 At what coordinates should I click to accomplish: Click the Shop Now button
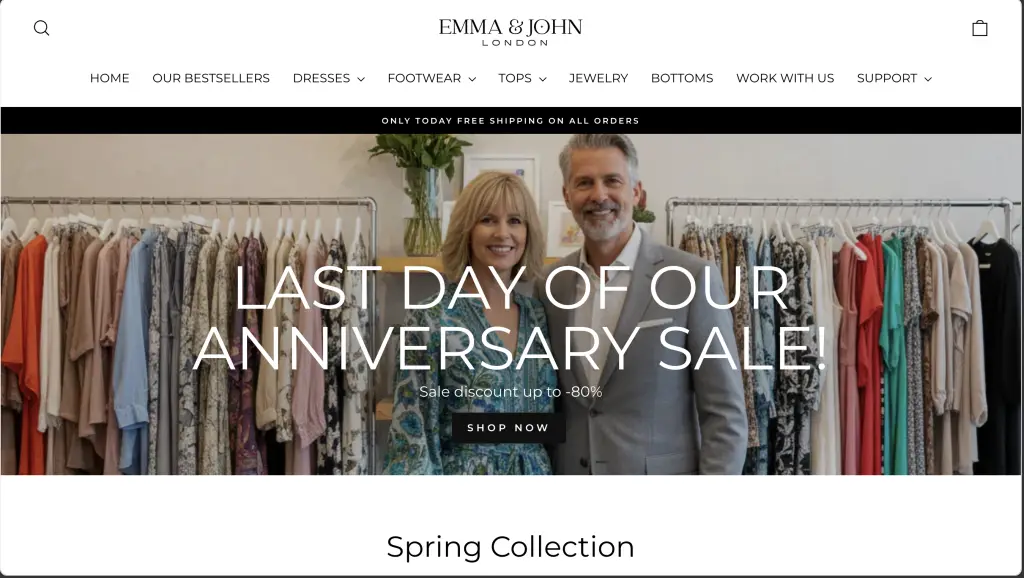coord(509,428)
